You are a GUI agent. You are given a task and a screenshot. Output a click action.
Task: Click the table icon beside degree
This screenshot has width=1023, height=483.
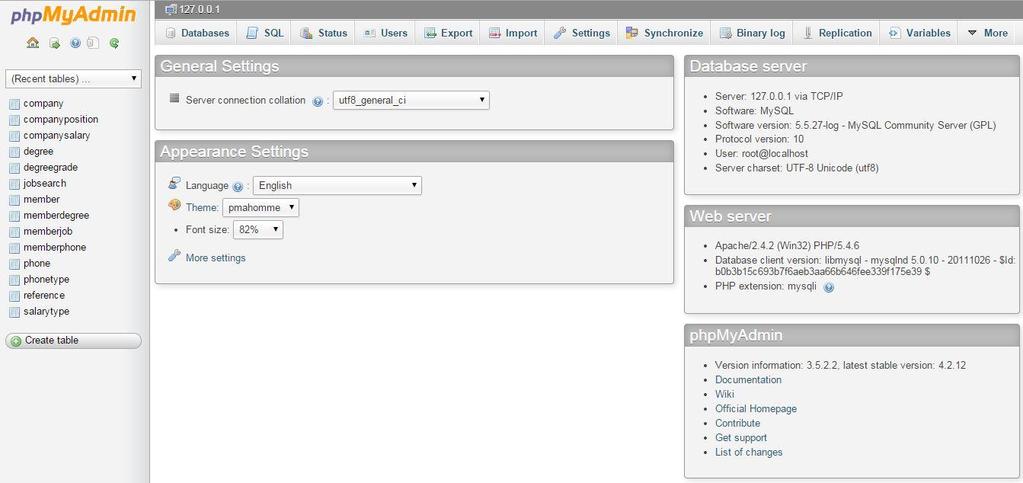(x=14, y=151)
